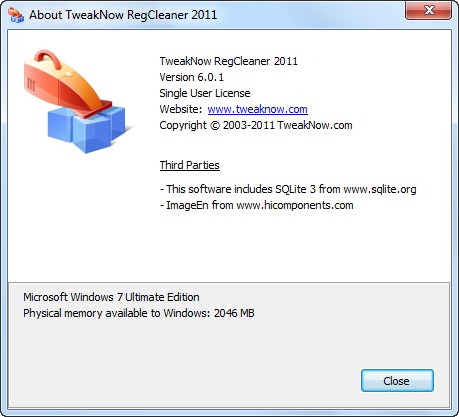Click the www.sqlite.org text

380,189
